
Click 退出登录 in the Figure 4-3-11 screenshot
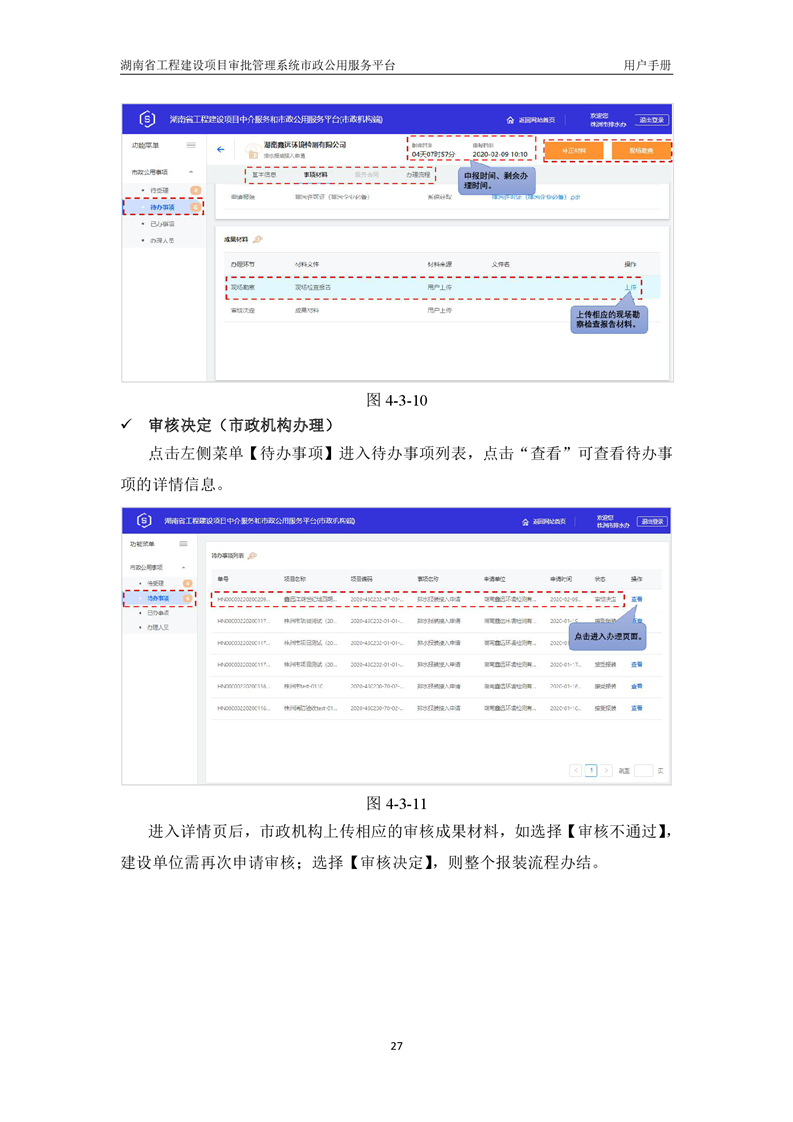[x=652, y=522]
